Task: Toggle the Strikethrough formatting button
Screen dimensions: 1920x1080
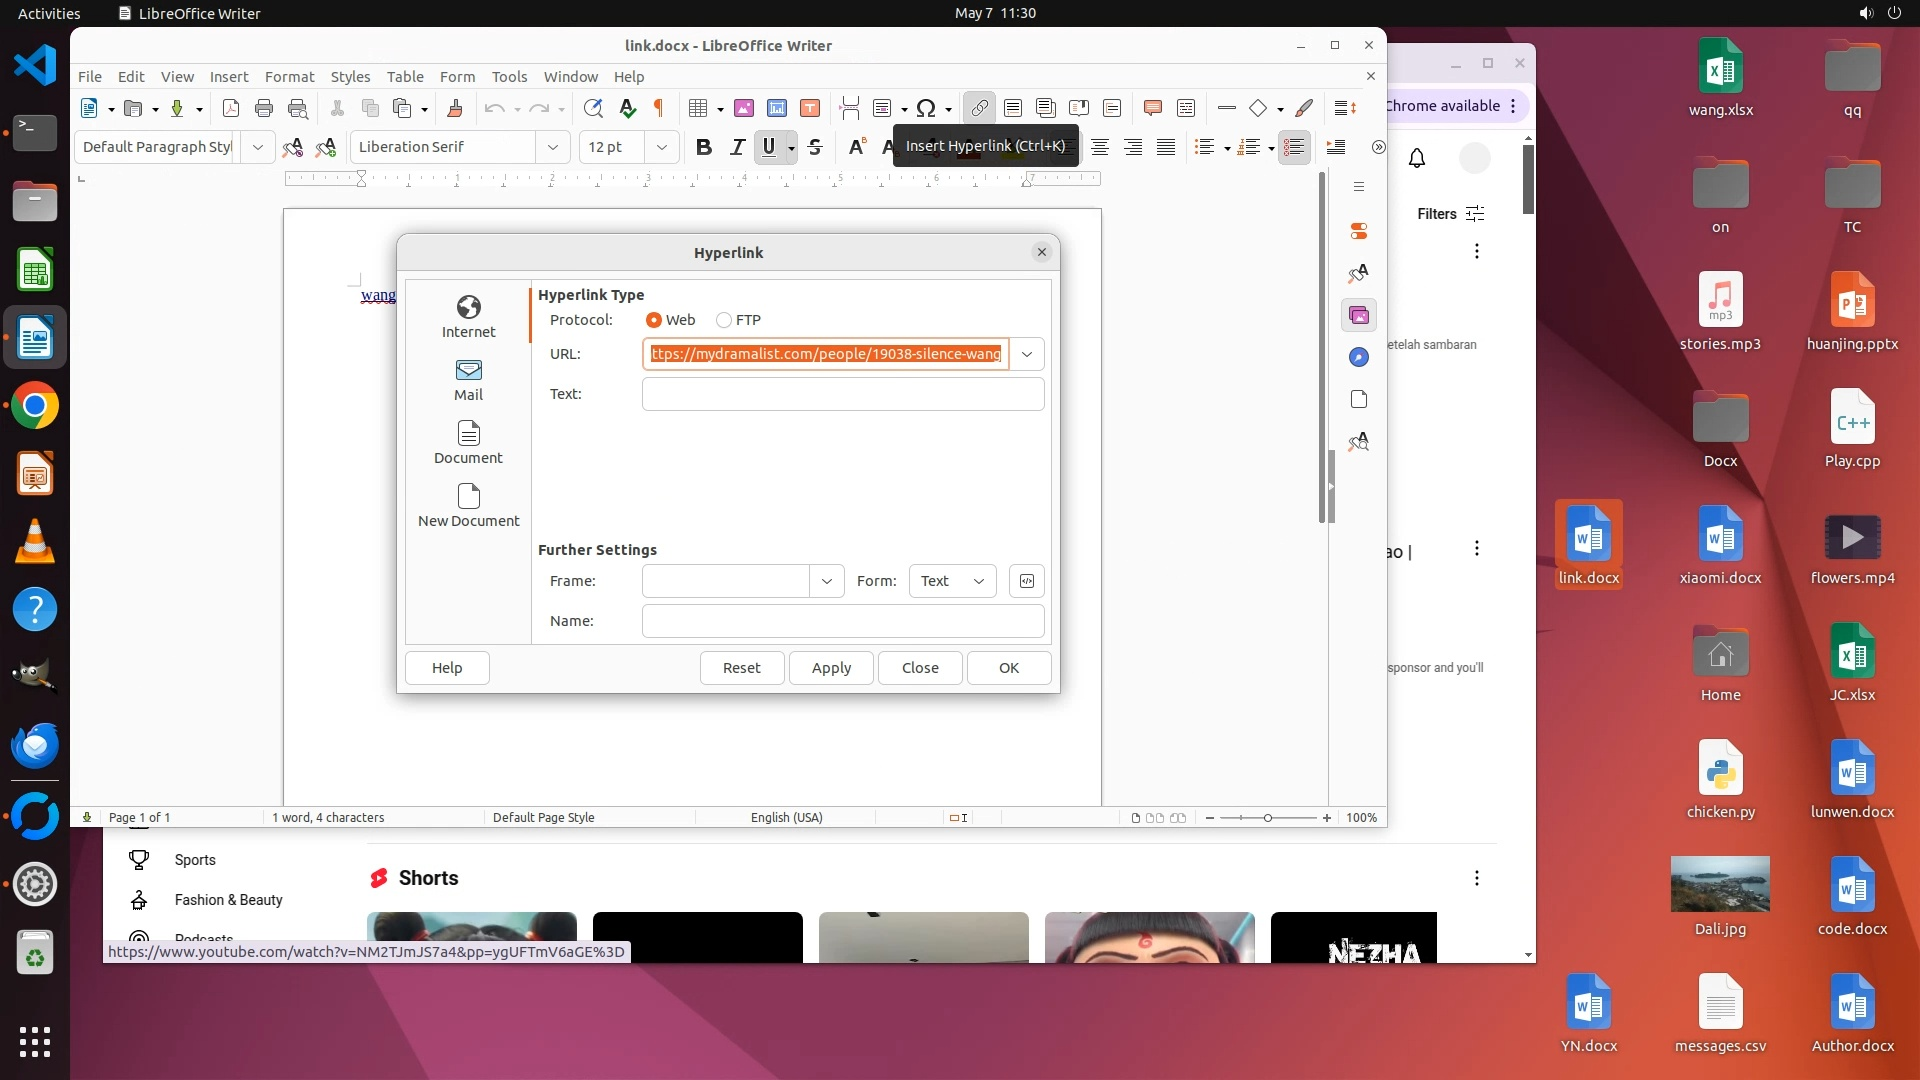Action: point(815,147)
